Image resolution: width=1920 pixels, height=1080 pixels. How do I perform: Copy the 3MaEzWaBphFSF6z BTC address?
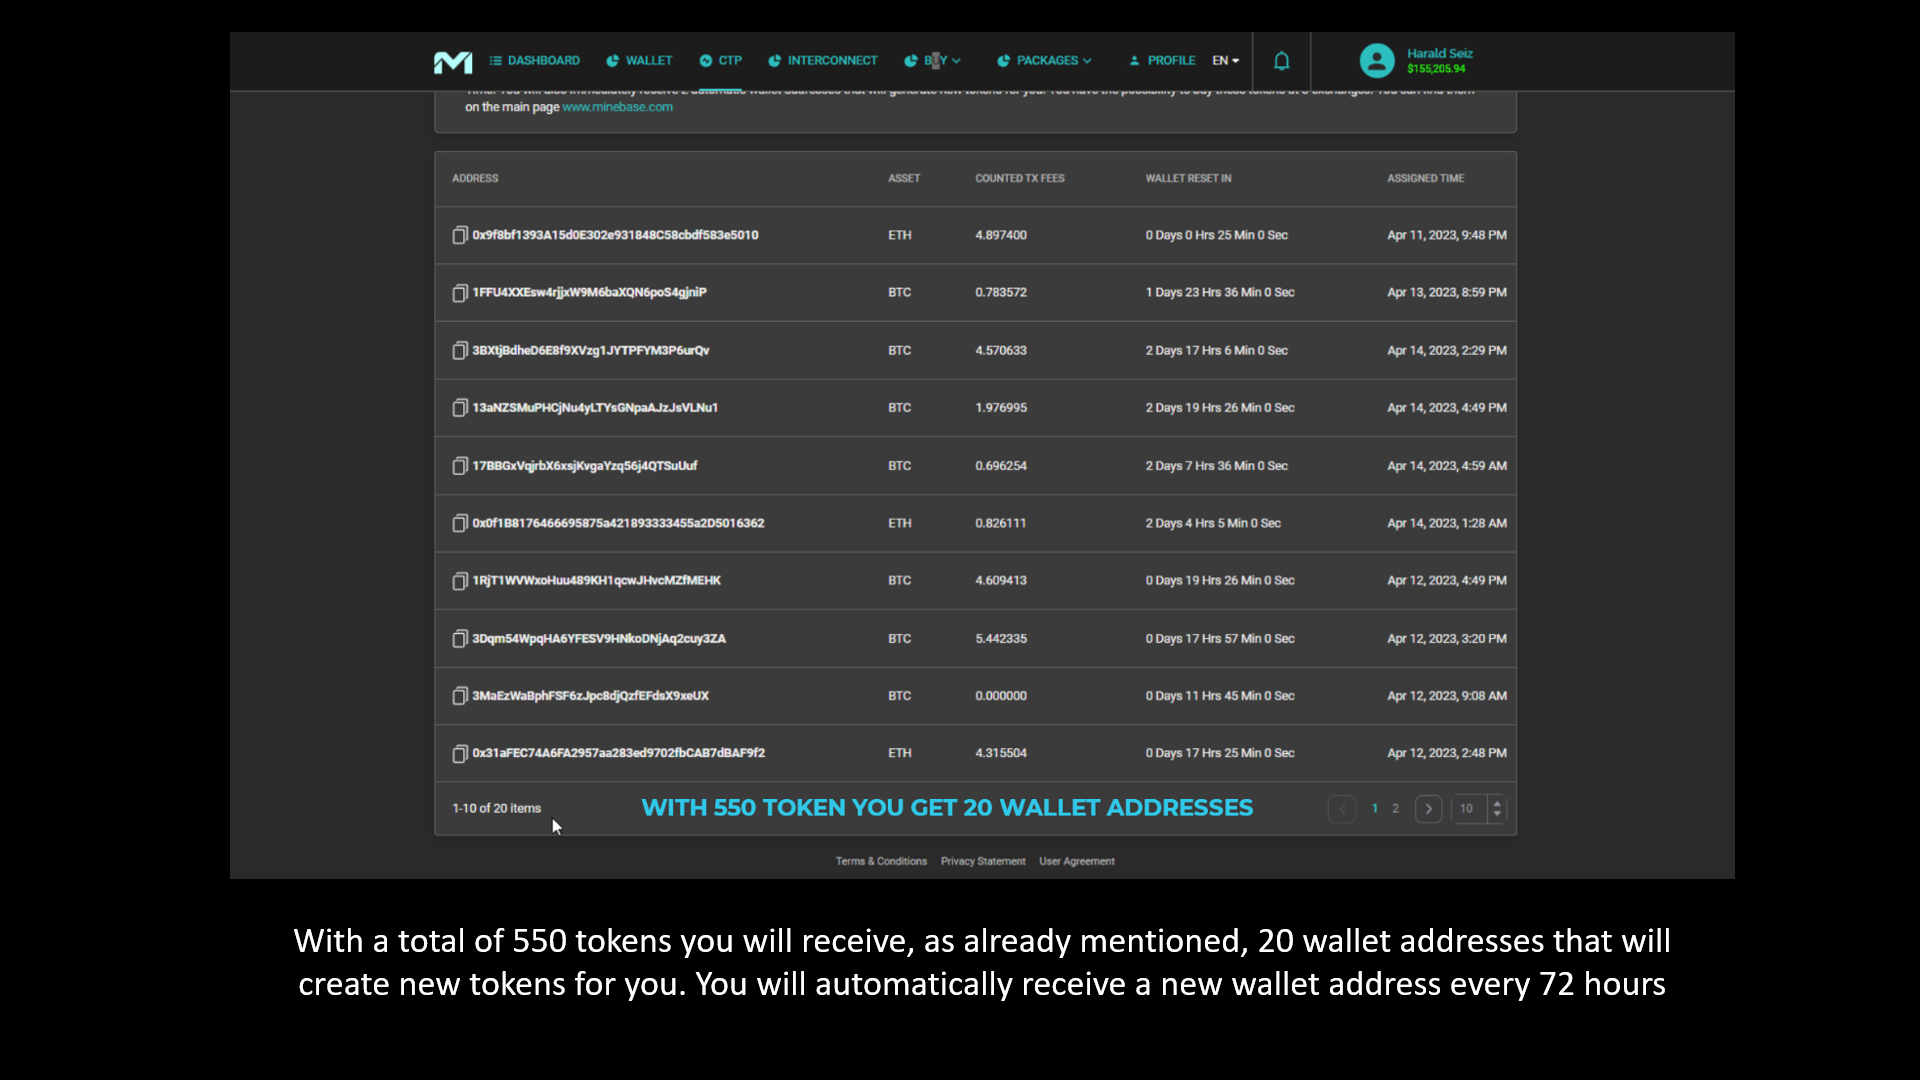coord(460,696)
